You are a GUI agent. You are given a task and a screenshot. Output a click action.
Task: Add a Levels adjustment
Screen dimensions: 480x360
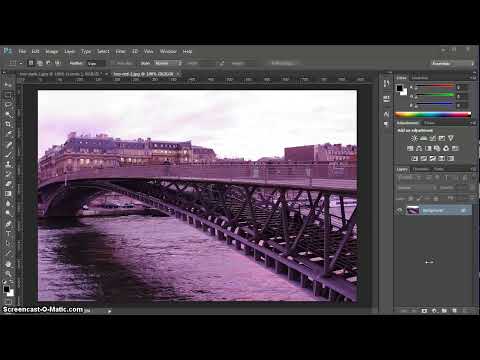pyautogui.click(x=423, y=138)
